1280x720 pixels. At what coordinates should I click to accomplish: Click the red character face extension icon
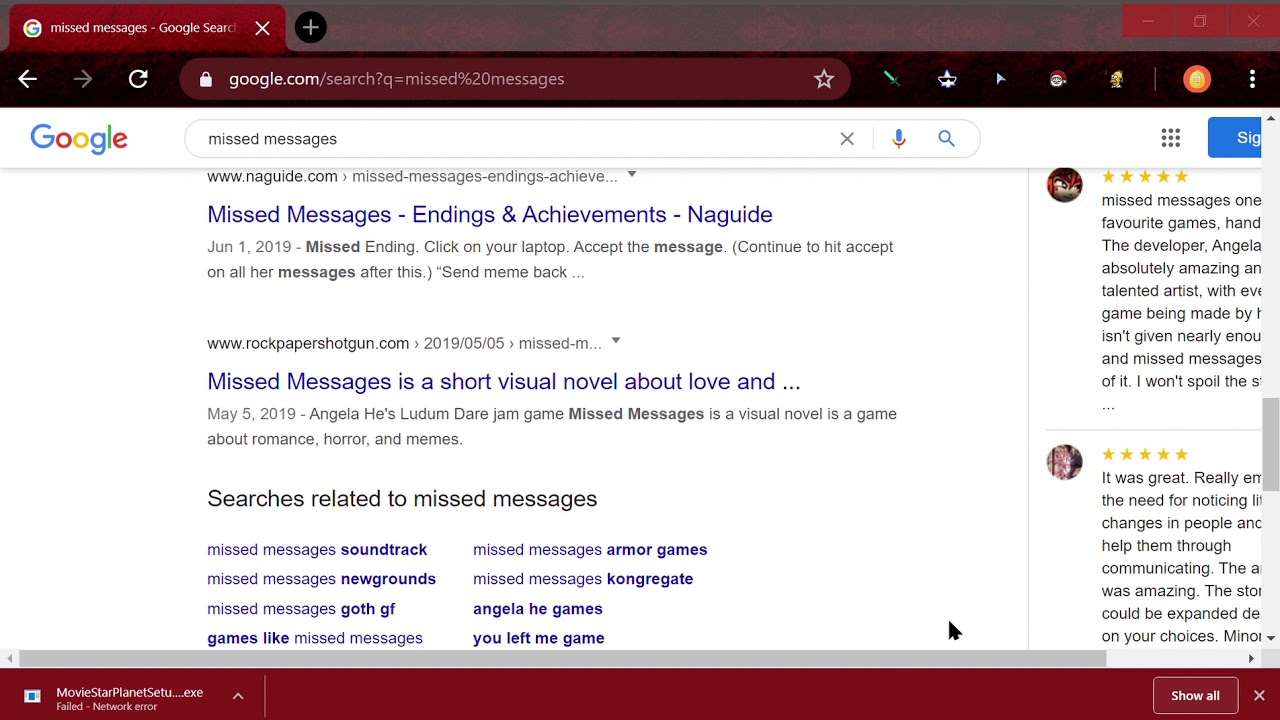[1058, 79]
